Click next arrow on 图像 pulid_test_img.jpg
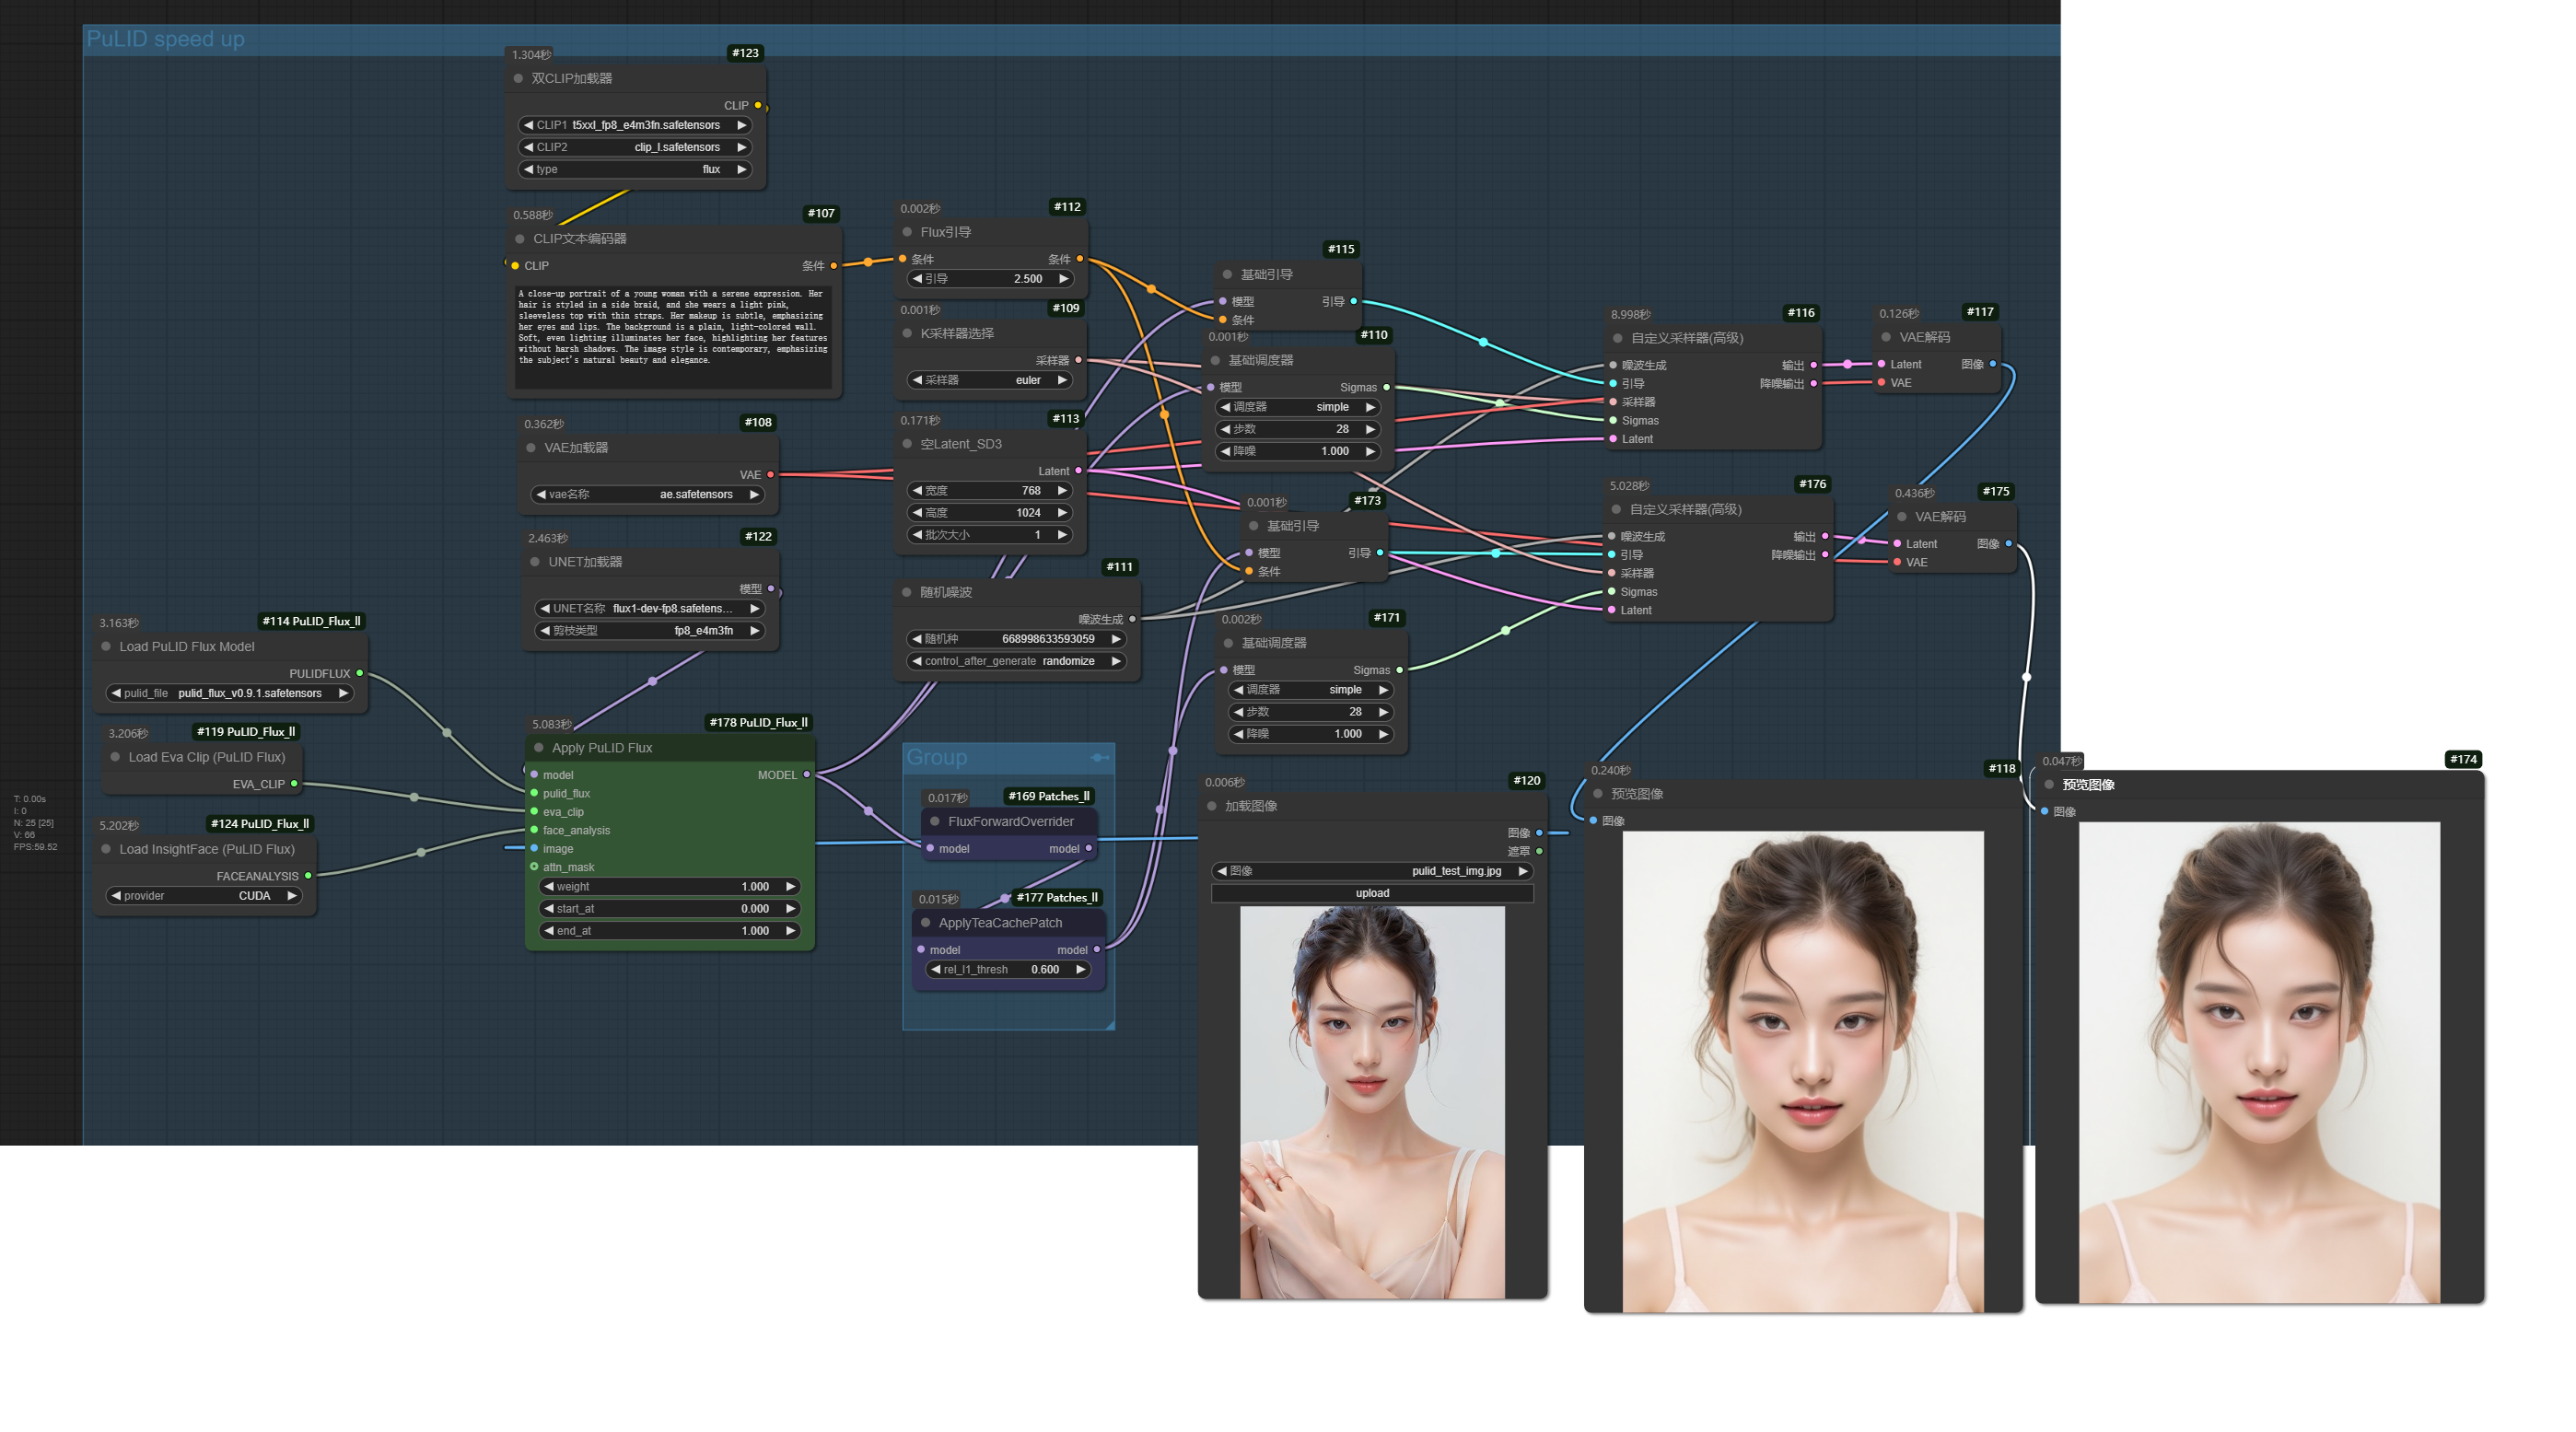 pos(1522,871)
